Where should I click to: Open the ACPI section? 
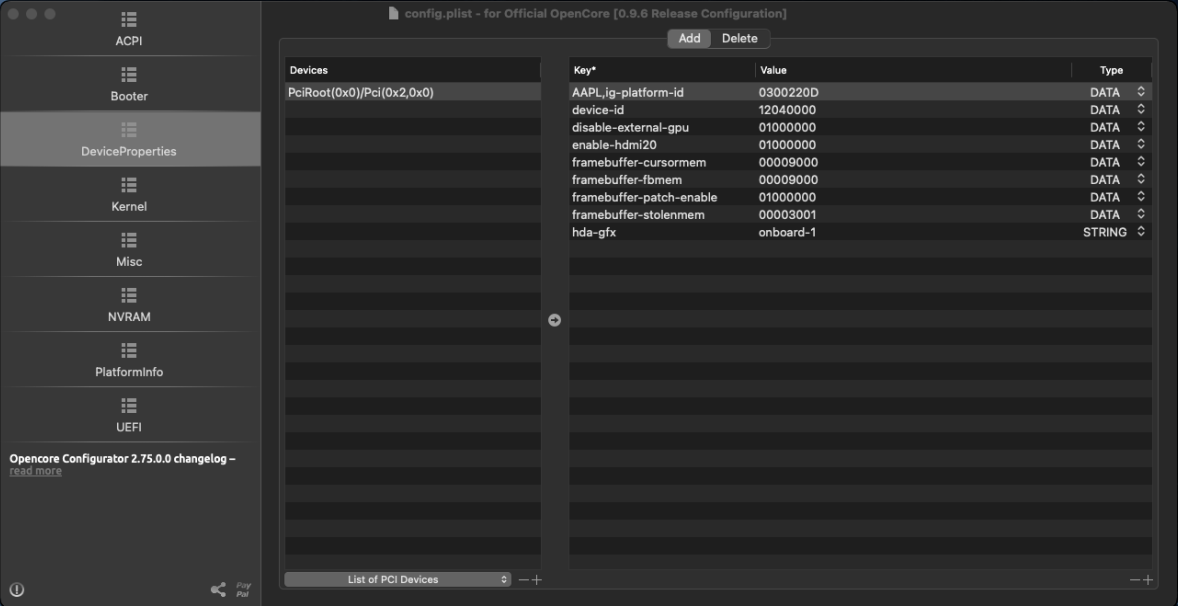point(129,29)
